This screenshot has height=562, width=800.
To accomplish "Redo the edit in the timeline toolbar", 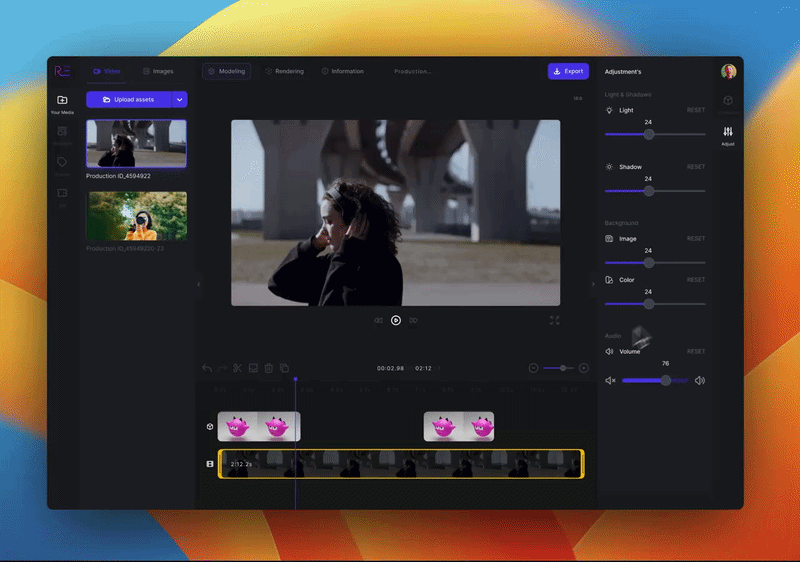I will tap(222, 368).
